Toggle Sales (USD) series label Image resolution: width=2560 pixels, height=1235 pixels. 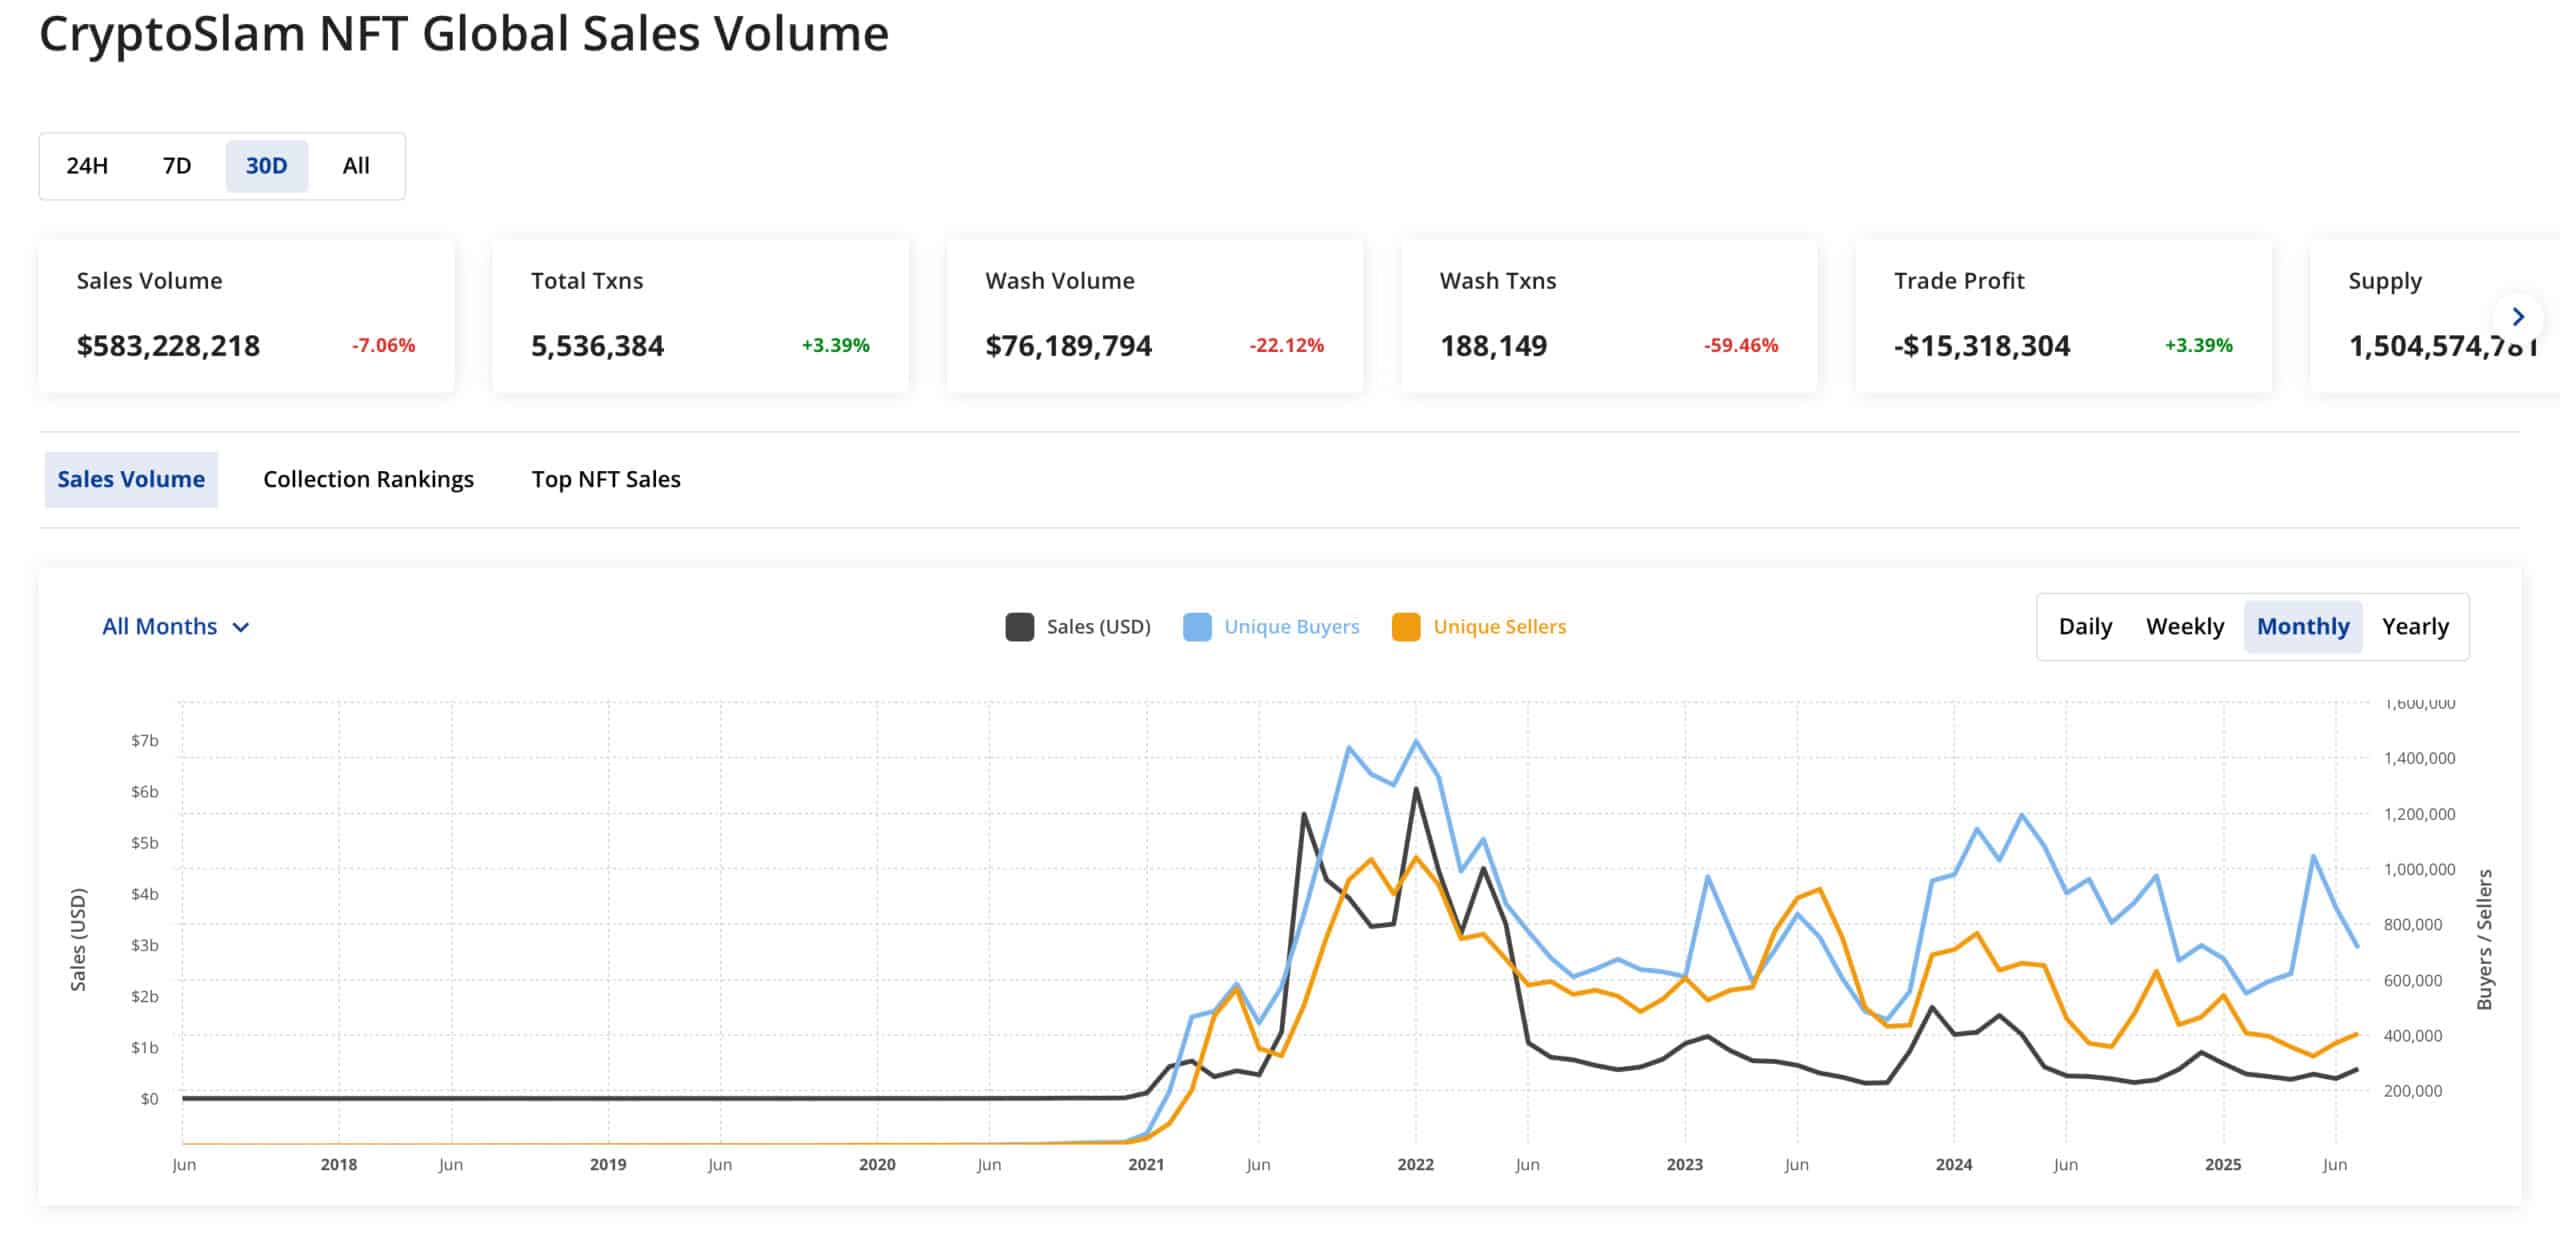coord(1098,627)
